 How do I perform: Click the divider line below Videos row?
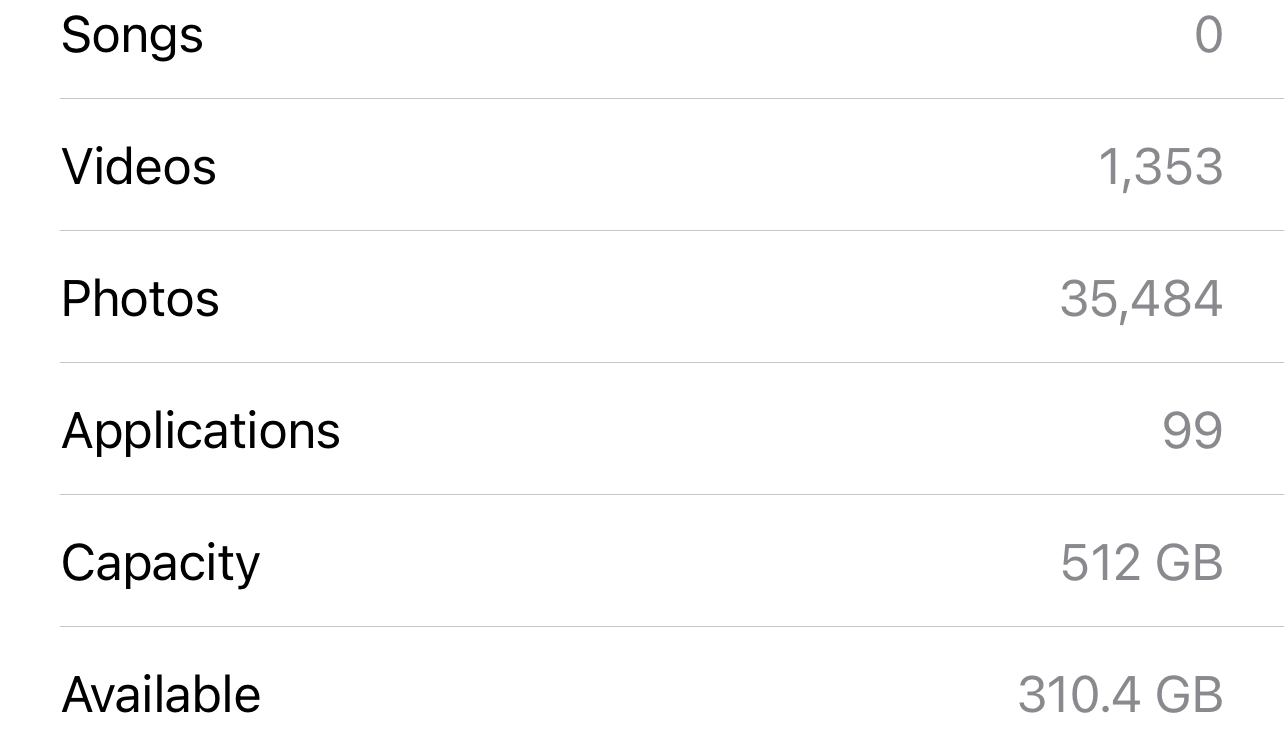click(670, 230)
